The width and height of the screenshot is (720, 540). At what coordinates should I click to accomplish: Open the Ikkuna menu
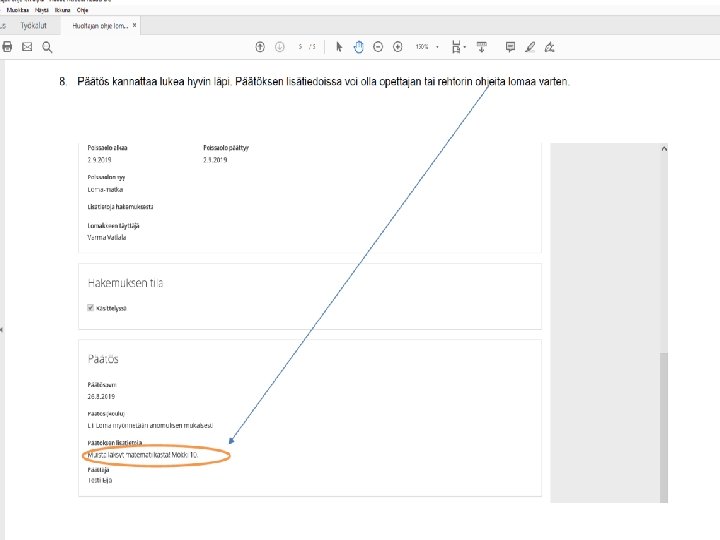tap(62, 10)
